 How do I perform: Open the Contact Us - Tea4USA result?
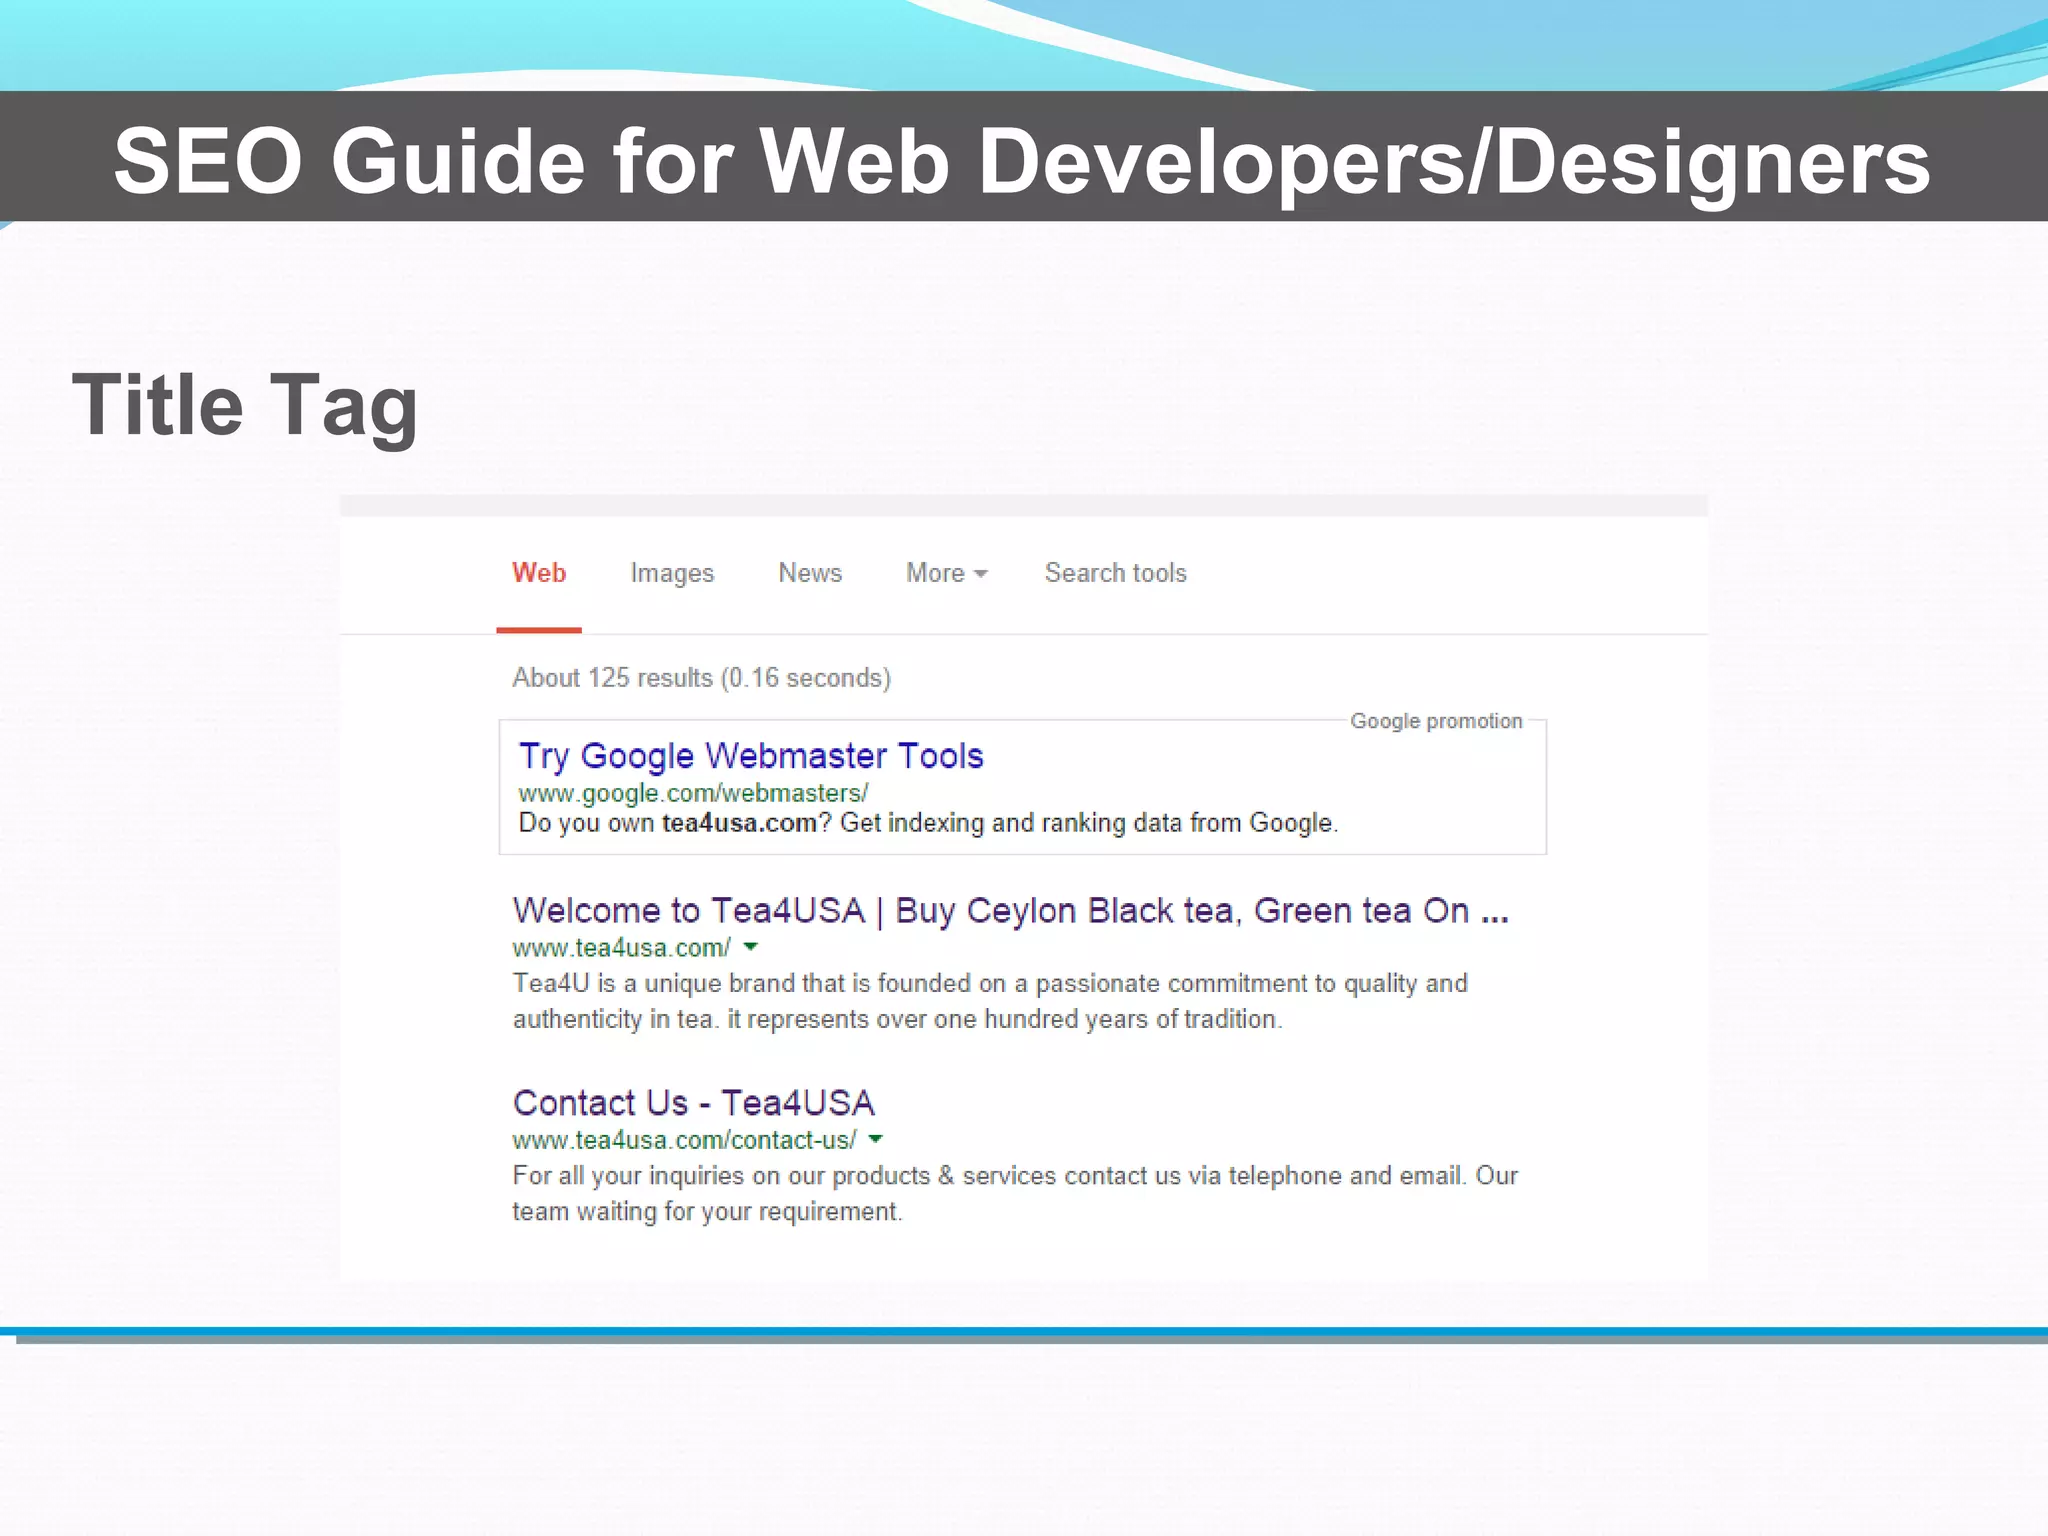(694, 1103)
